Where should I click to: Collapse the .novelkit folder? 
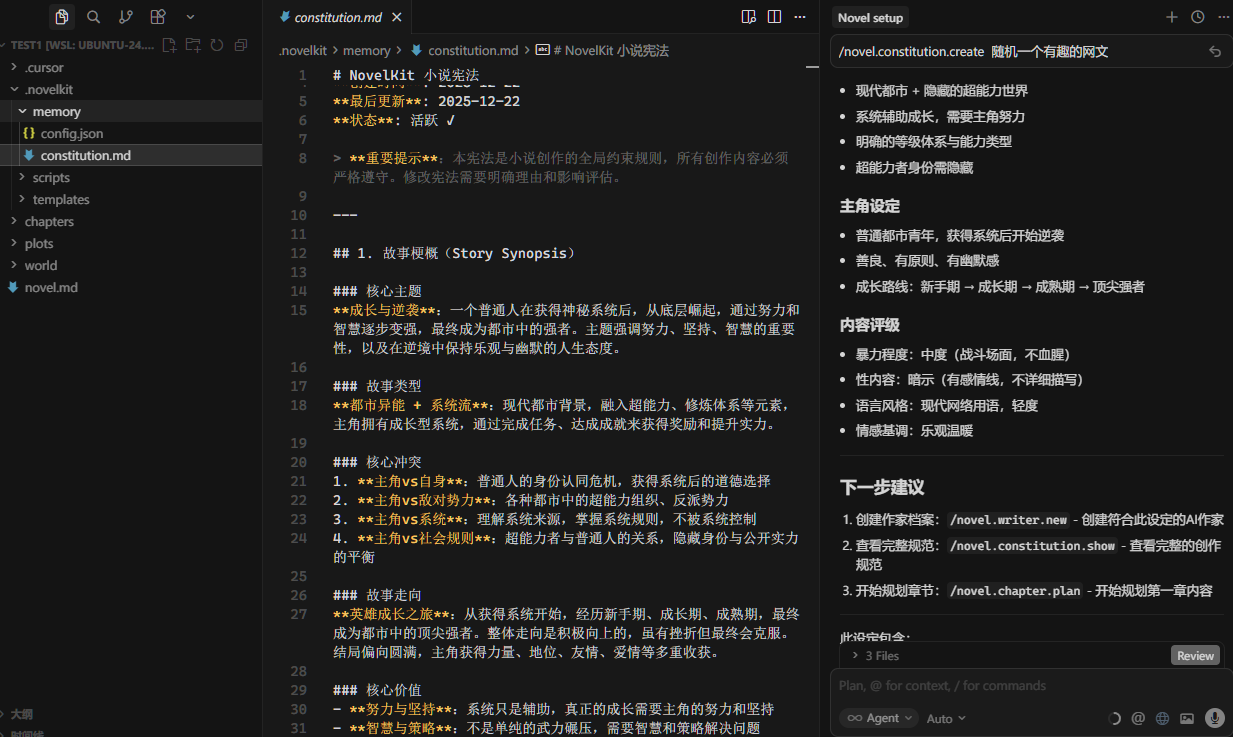pyautogui.click(x=131, y=90)
